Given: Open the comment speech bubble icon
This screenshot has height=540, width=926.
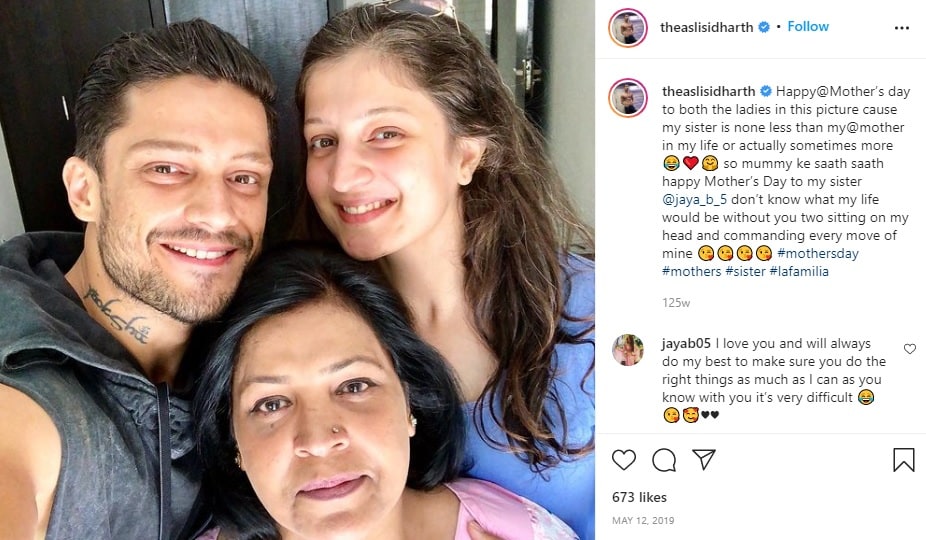Looking at the screenshot, I should (x=664, y=460).
